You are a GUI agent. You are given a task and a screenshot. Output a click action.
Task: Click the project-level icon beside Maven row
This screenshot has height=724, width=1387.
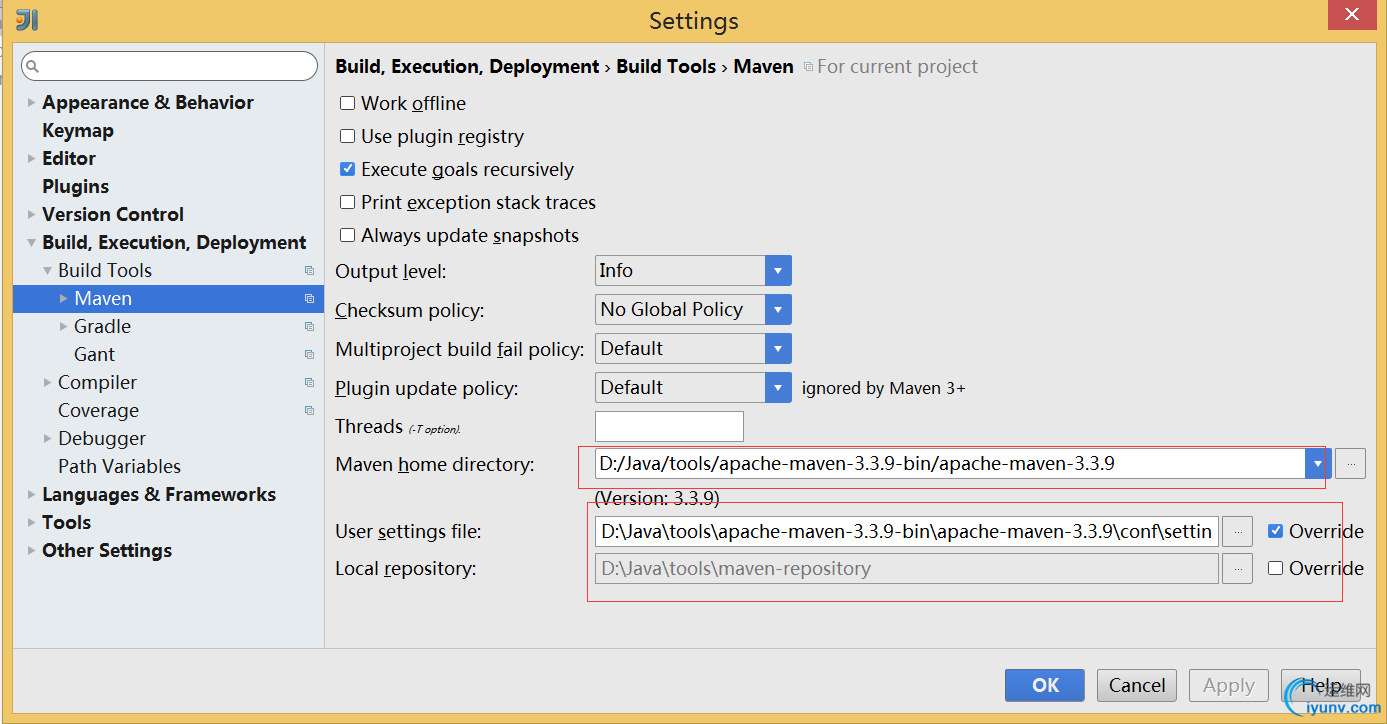tap(309, 299)
